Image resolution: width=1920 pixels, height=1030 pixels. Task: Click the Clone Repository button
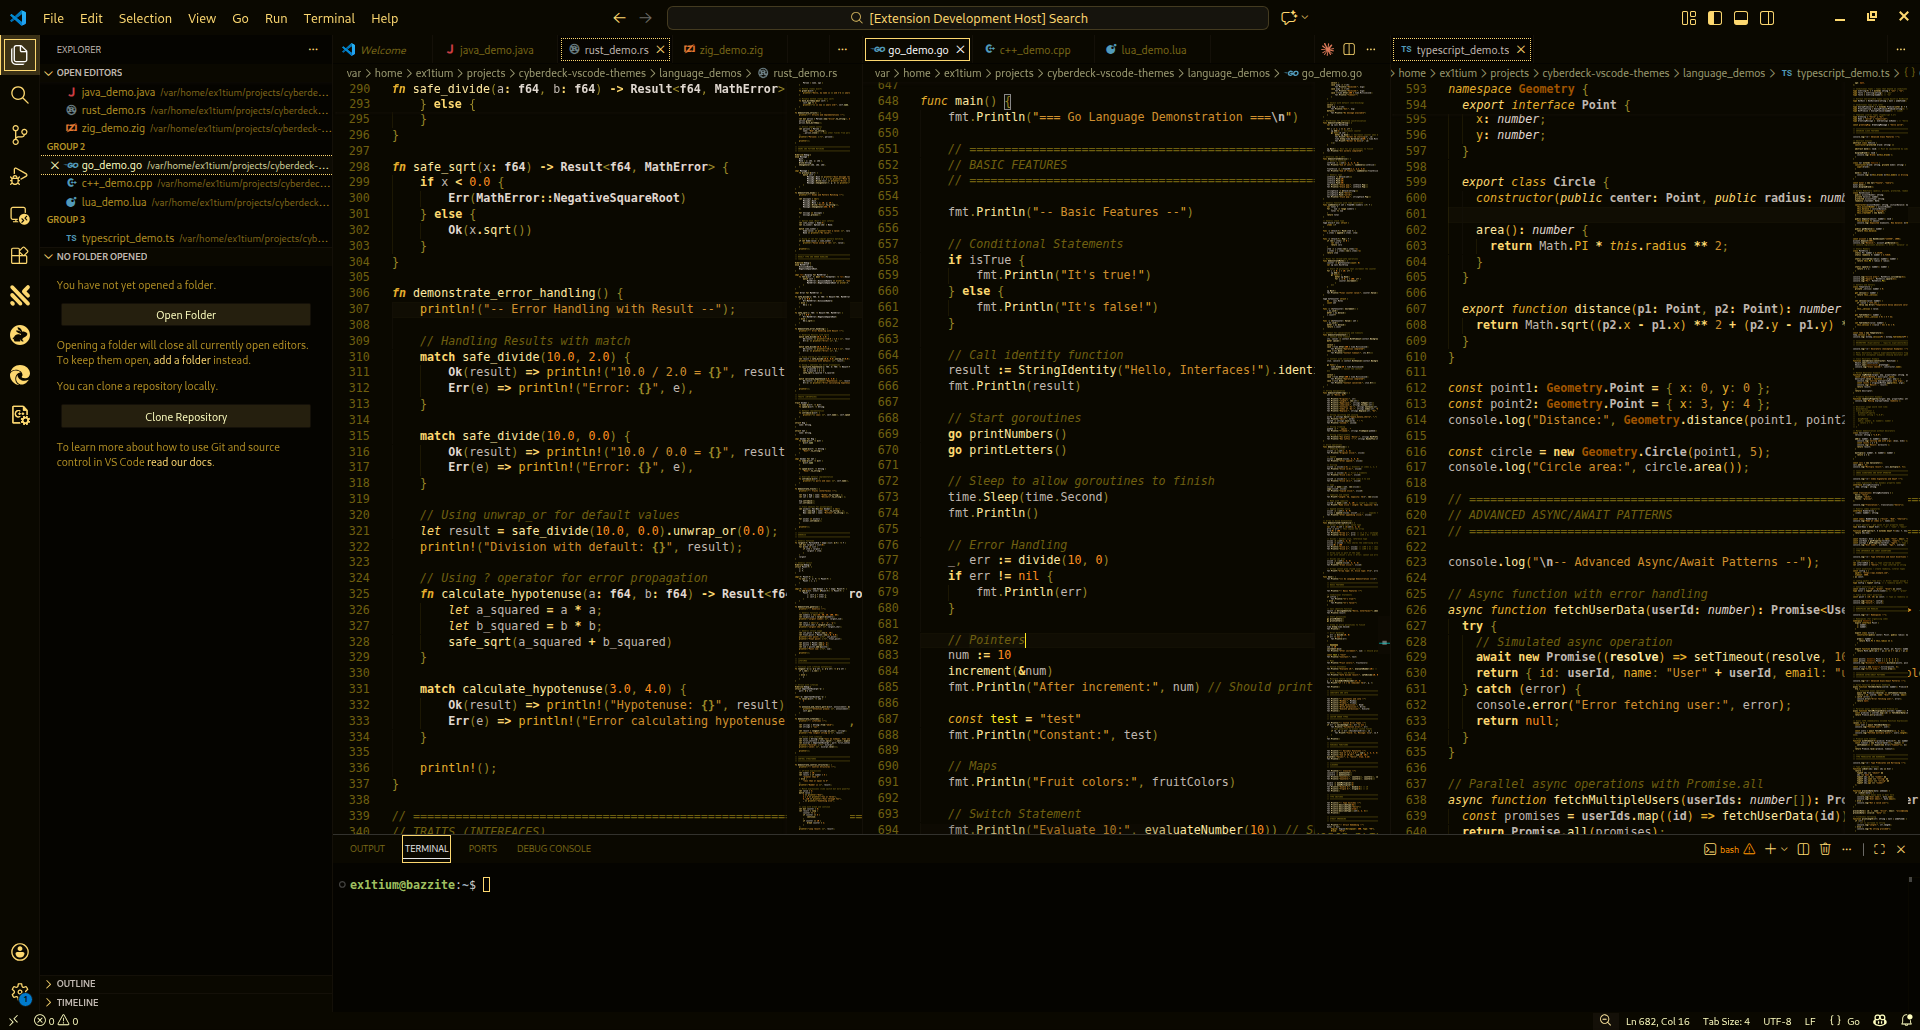pyautogui.click(x=185, y=416)
